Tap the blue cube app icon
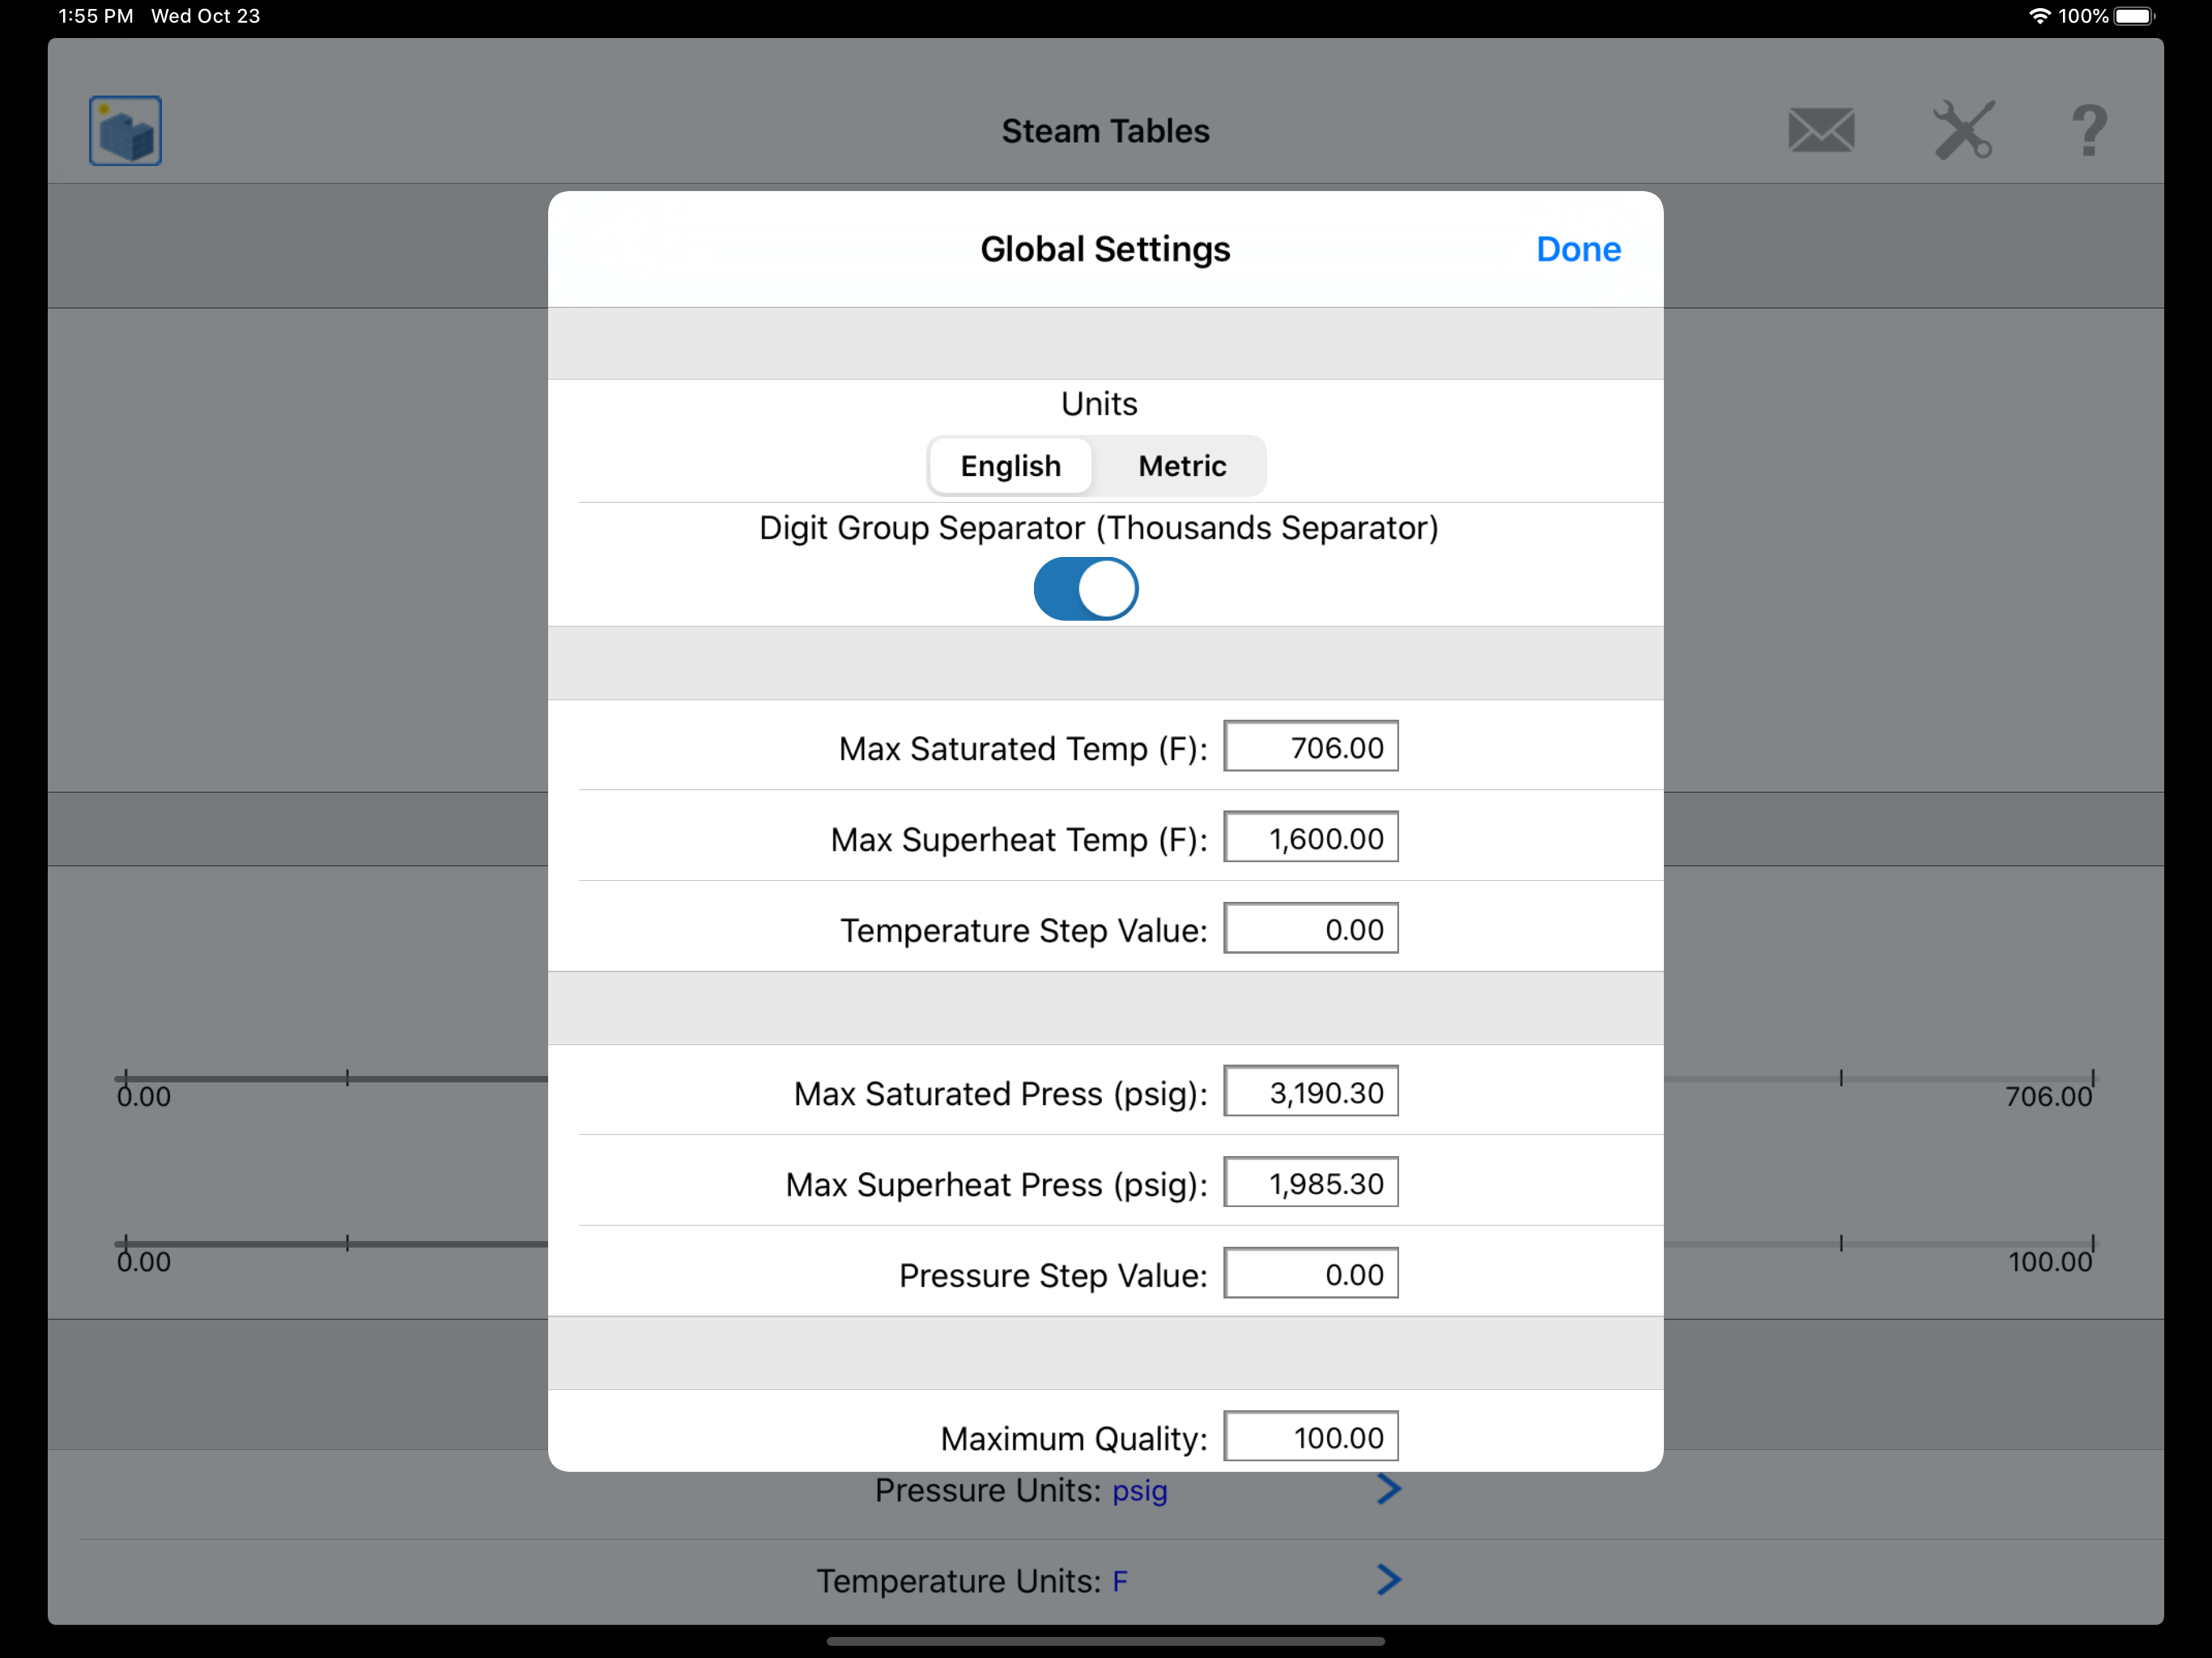The height and width of the screenshot is (1658, 2212). (x=125, y=131)
